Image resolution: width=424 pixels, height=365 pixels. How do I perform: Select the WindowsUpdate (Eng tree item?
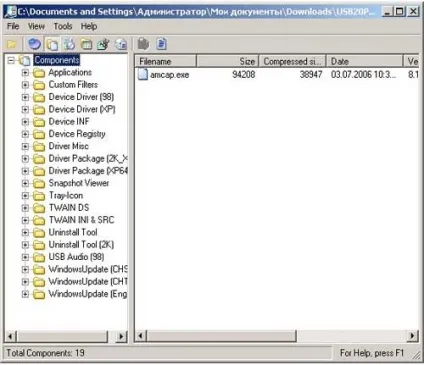click(88, 294)
